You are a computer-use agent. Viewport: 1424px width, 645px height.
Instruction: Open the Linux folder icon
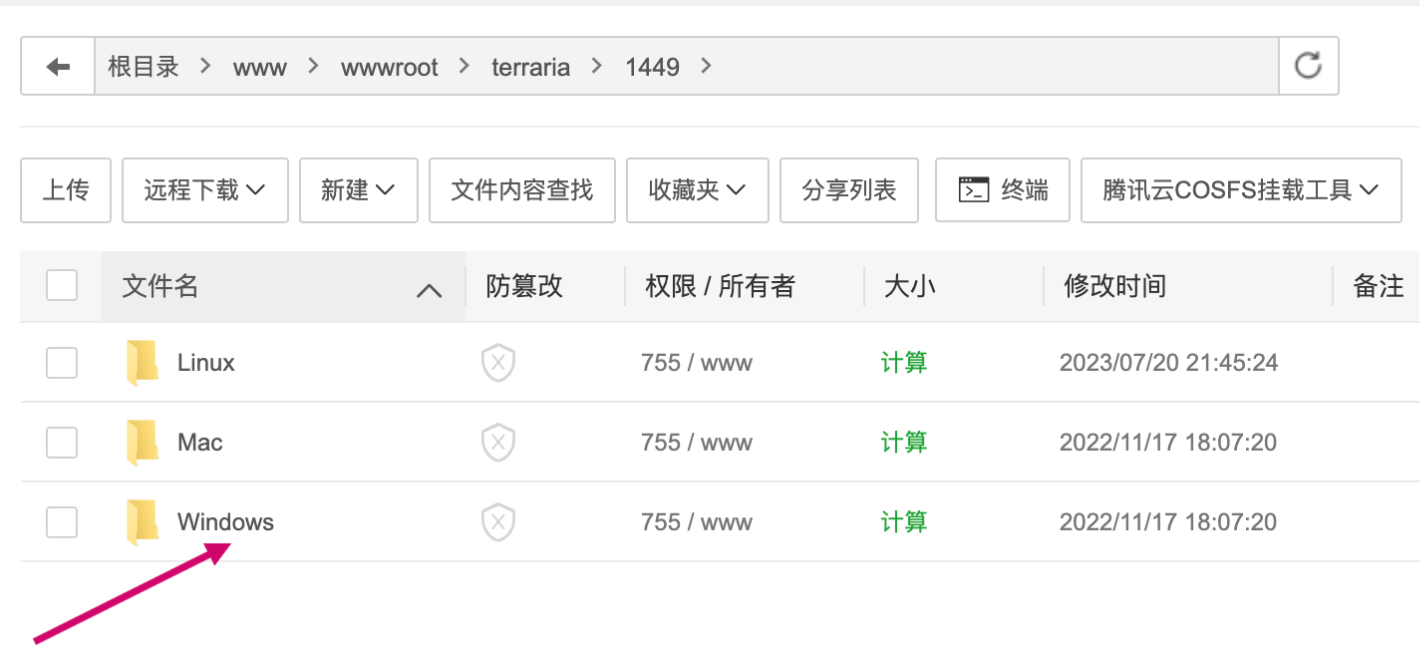pos(143,362)
